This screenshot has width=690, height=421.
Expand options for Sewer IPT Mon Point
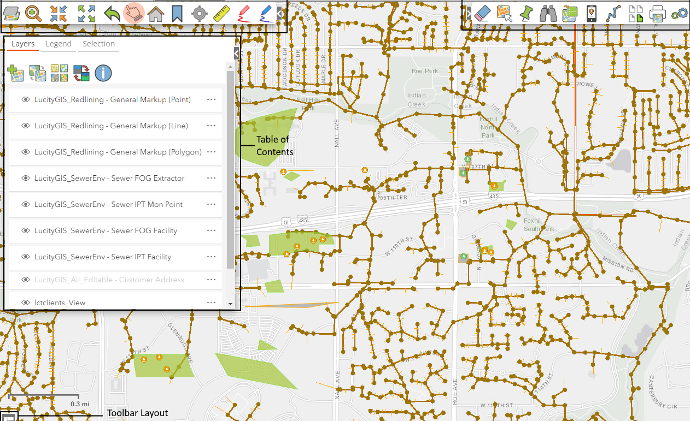coord(211,205)
